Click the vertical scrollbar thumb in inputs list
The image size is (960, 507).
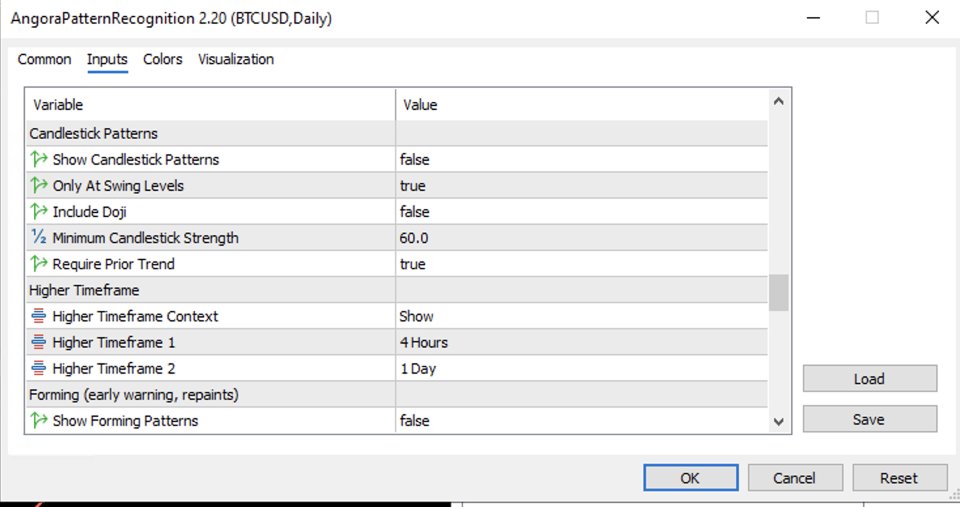coord(779,293)
